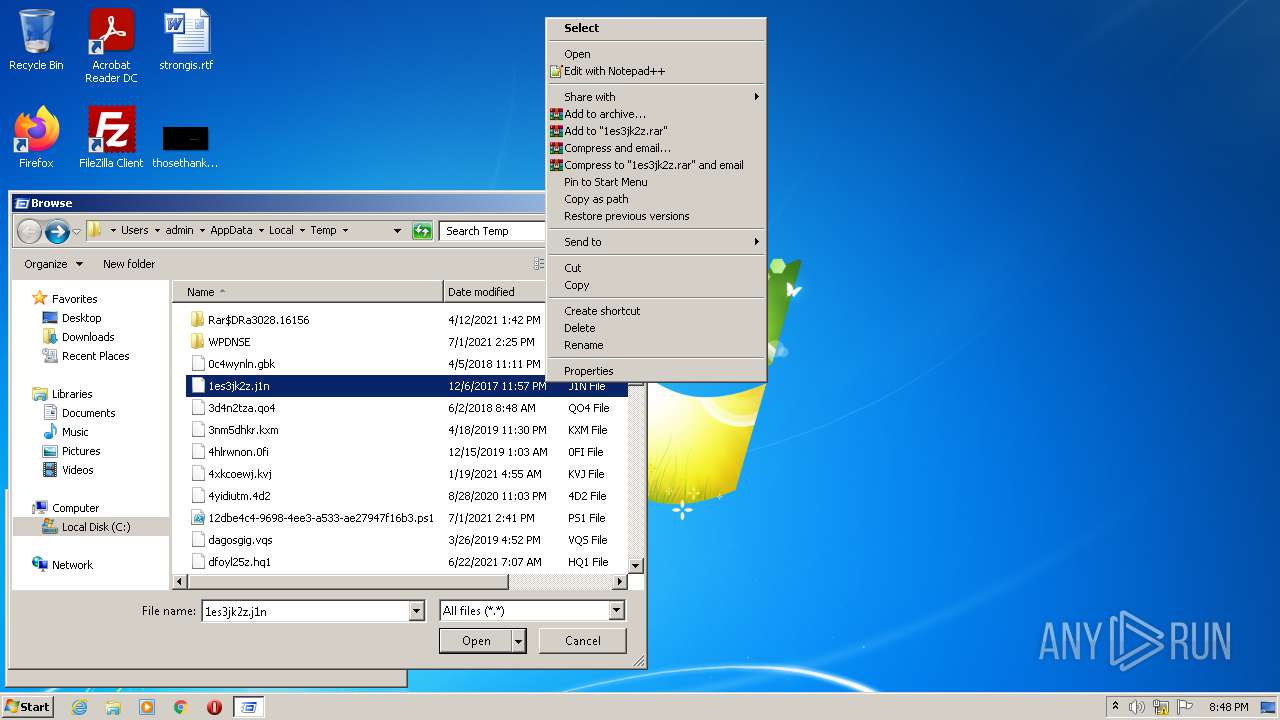Choose Create shortcut in context menu

[x=655, y=311]
